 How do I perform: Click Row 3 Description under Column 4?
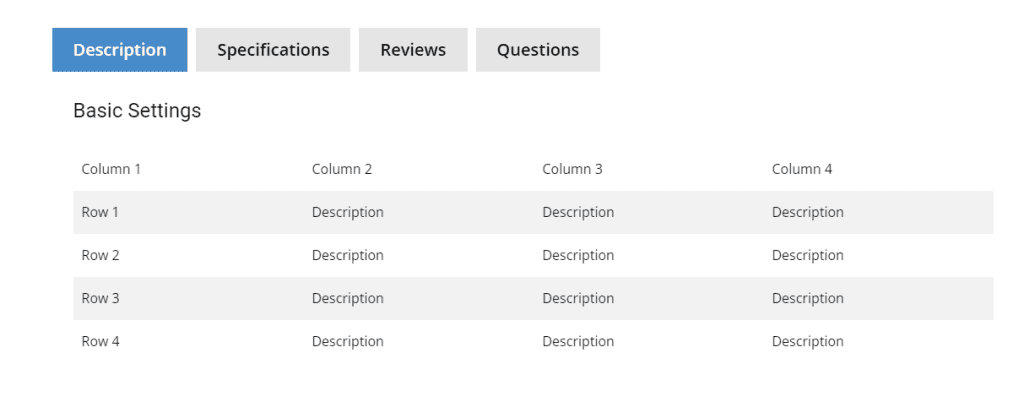pos(808,299)
